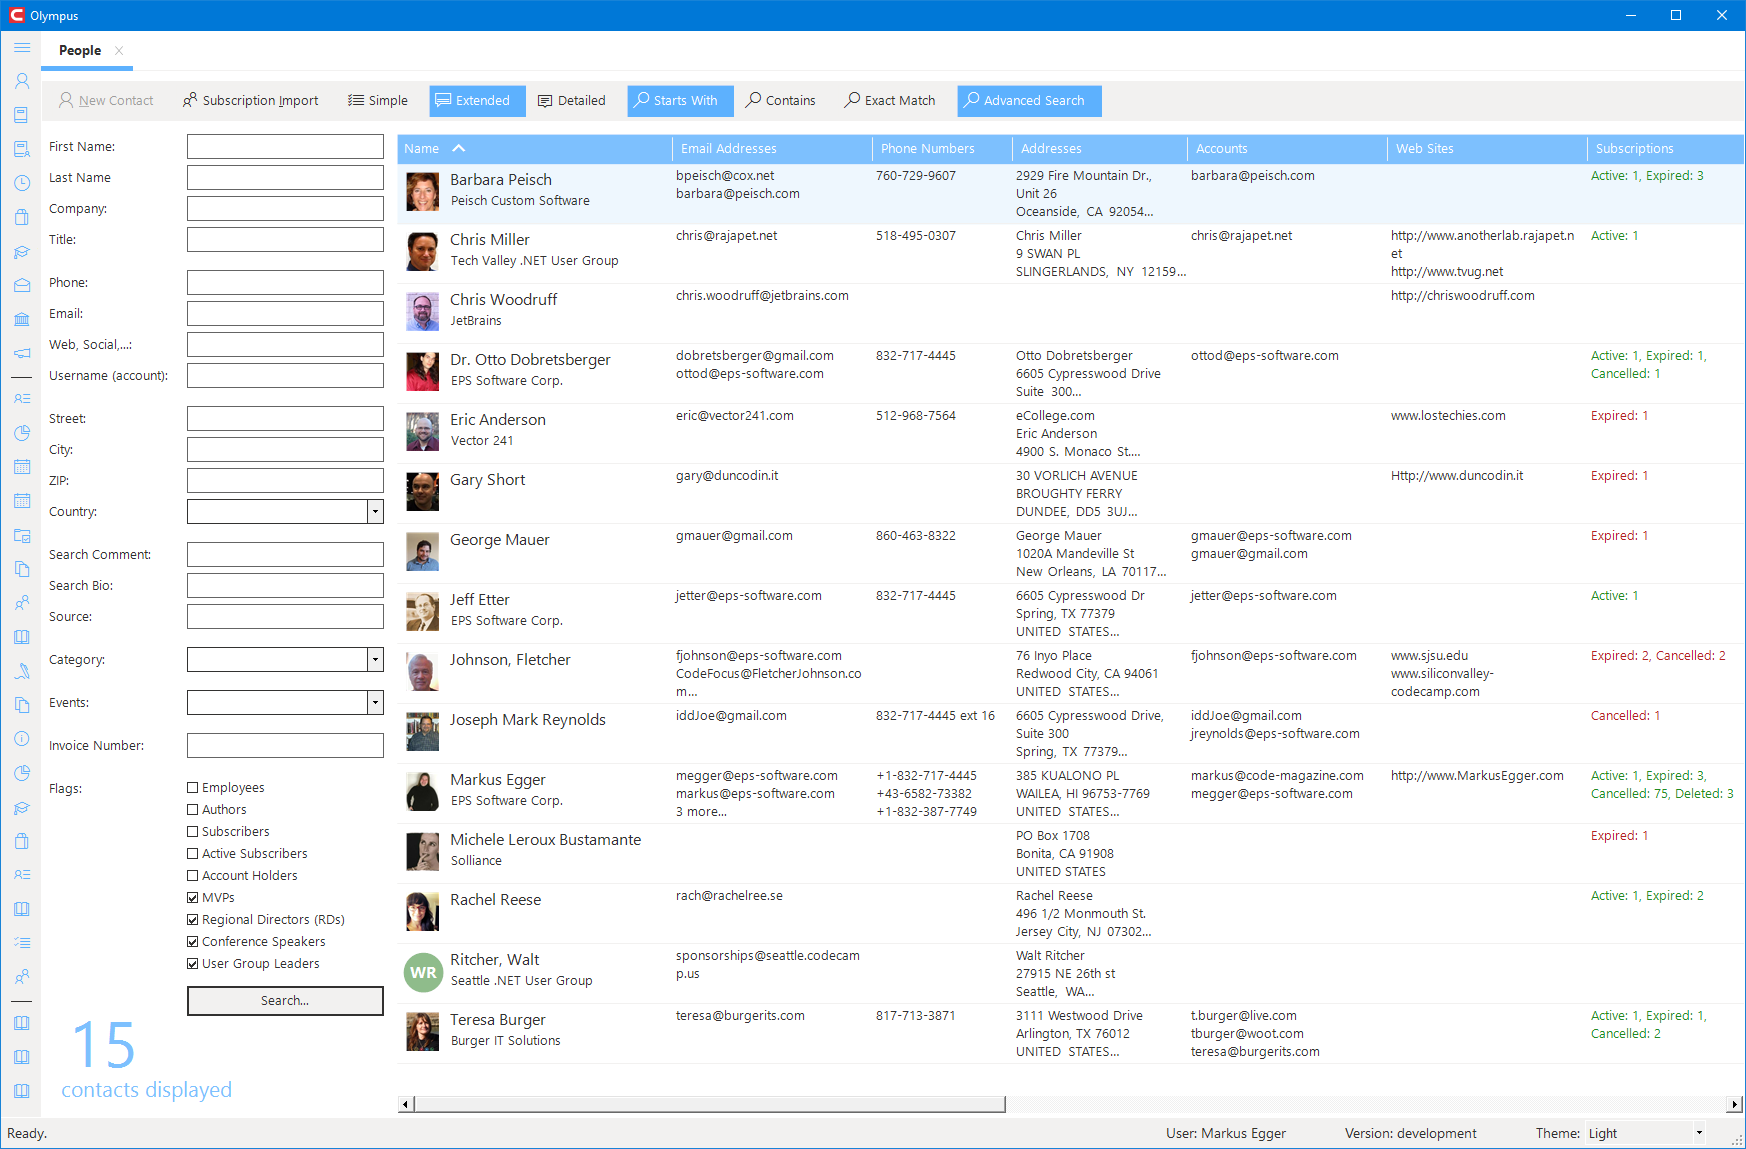Open Subscription Import
The width and height of the screenshot is (1746, 1149).
(x=251, y=101)
